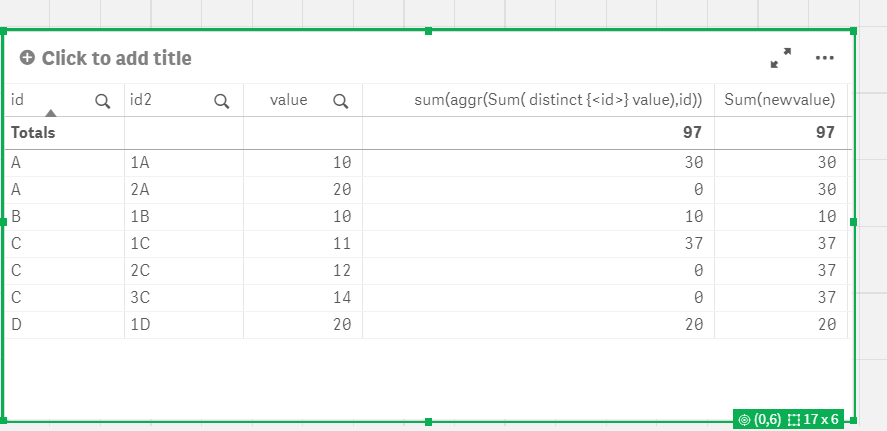Click the sum(aggr(...)) expression column header
This screenshot has height=431, width=887.
click(558, 100)
